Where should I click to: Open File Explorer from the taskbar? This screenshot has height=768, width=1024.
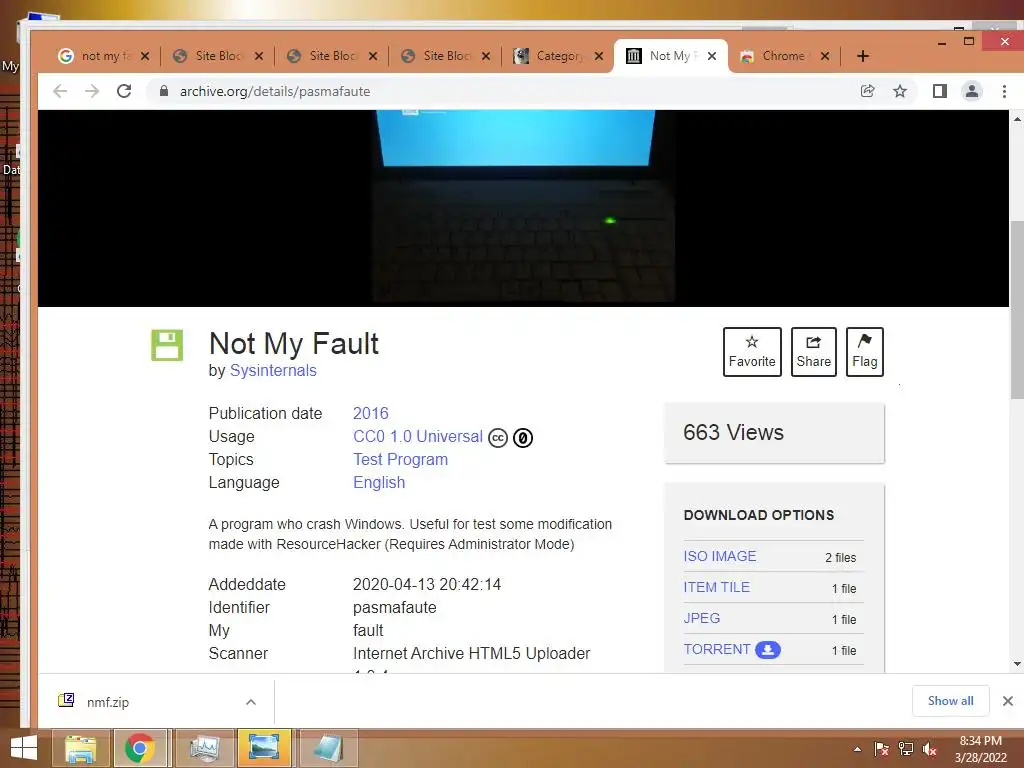pos(80,748)
